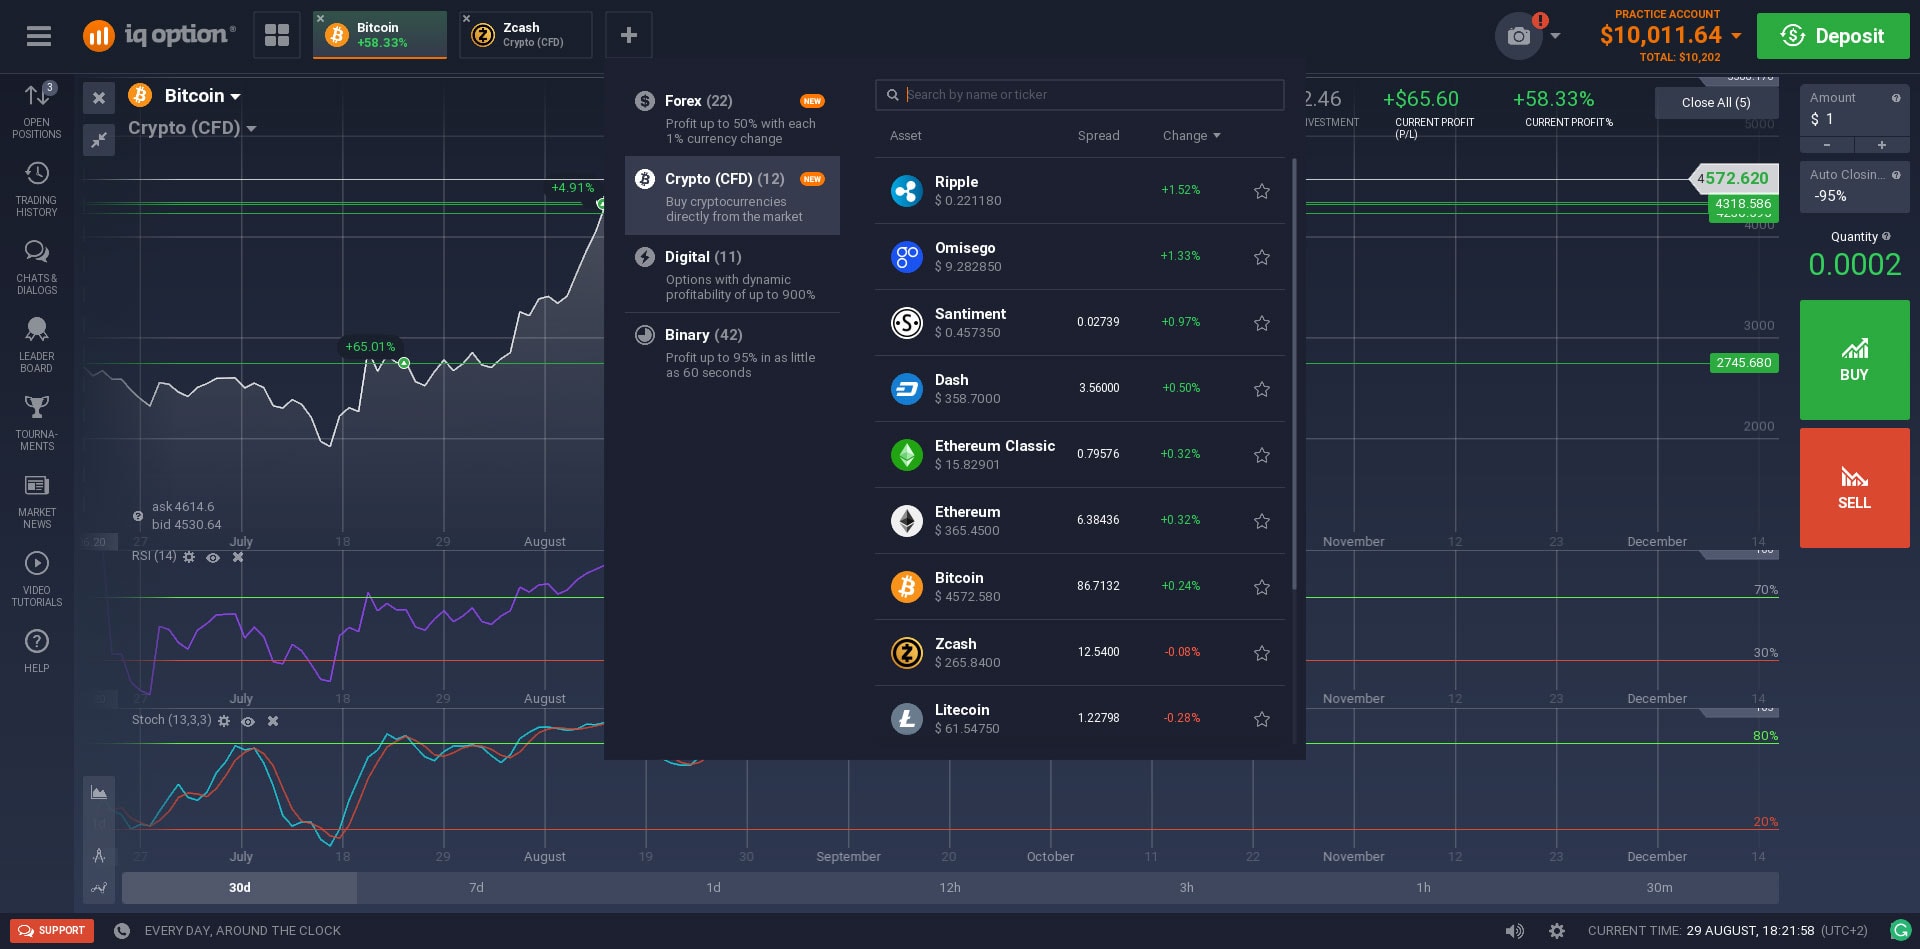Open the Help section

(x=37, y=651)
